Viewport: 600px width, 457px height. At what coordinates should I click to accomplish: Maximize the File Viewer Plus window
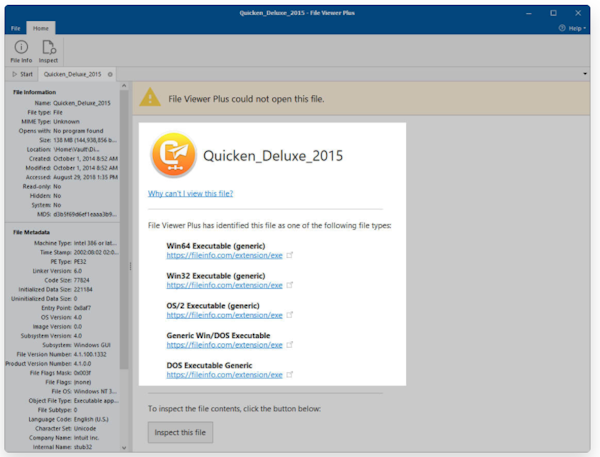pos(553,13)
